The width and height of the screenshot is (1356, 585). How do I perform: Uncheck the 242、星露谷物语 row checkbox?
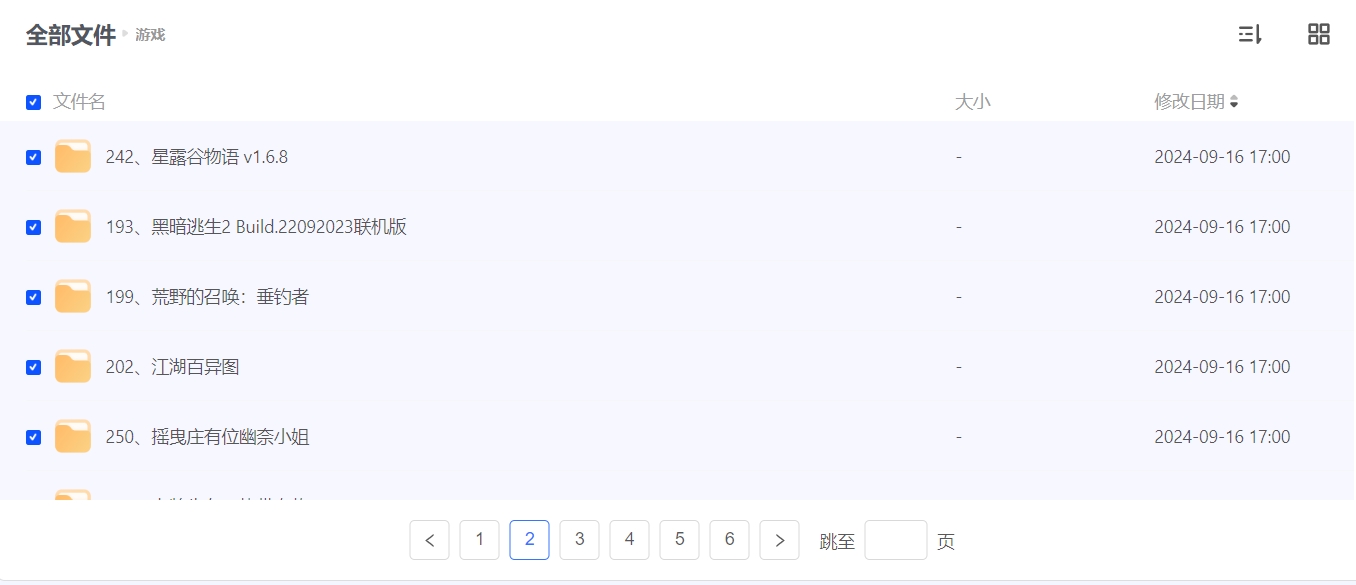pos(33,157)
